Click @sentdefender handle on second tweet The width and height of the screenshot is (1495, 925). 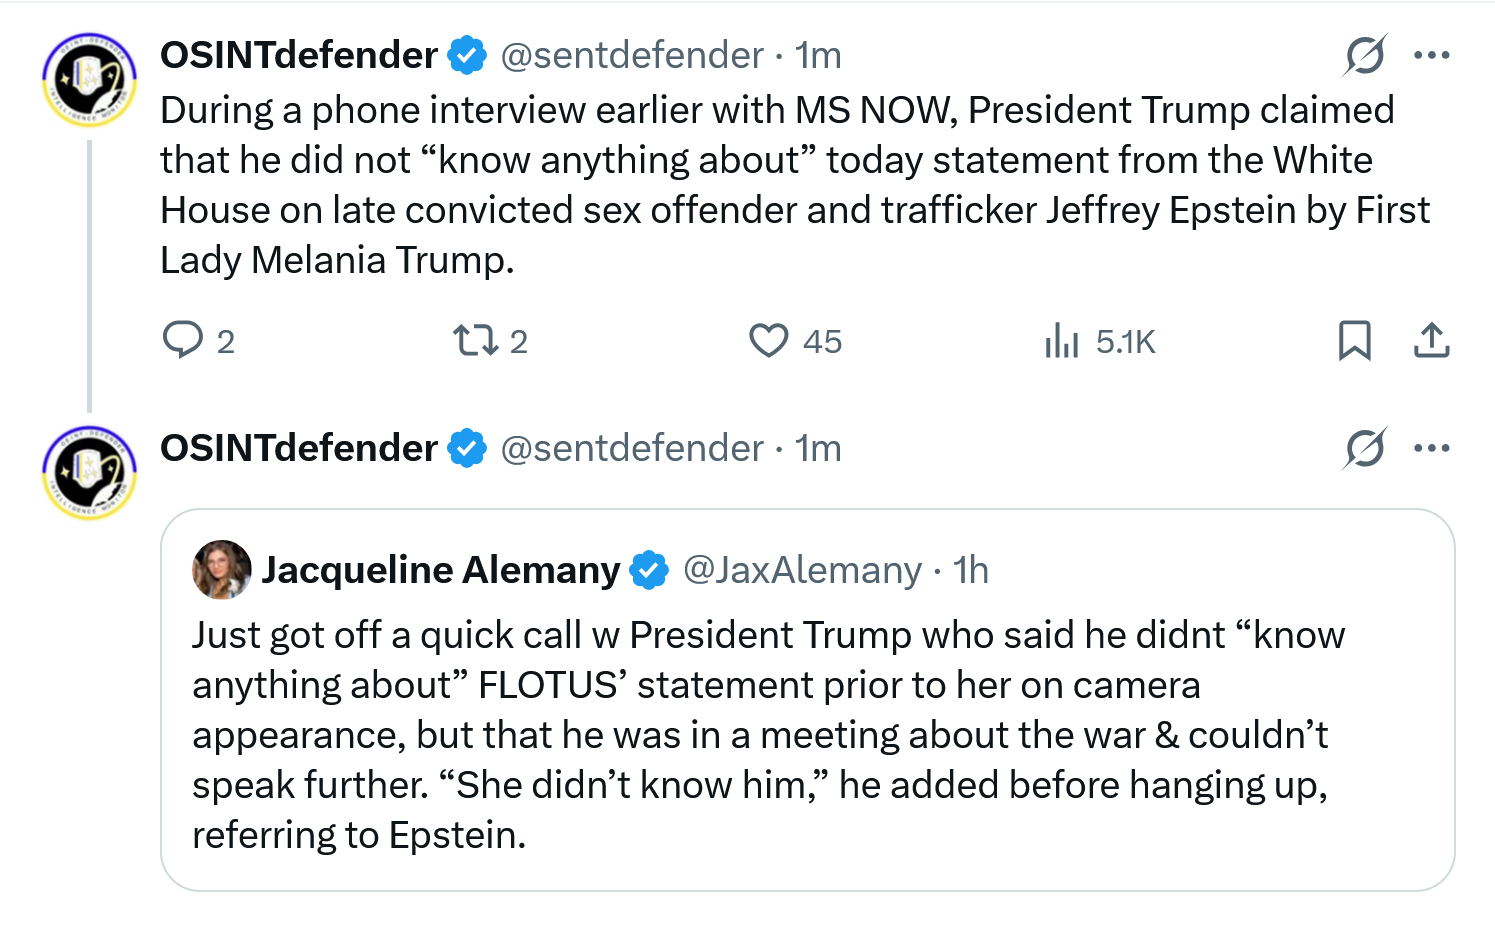[x=631, y=449]
